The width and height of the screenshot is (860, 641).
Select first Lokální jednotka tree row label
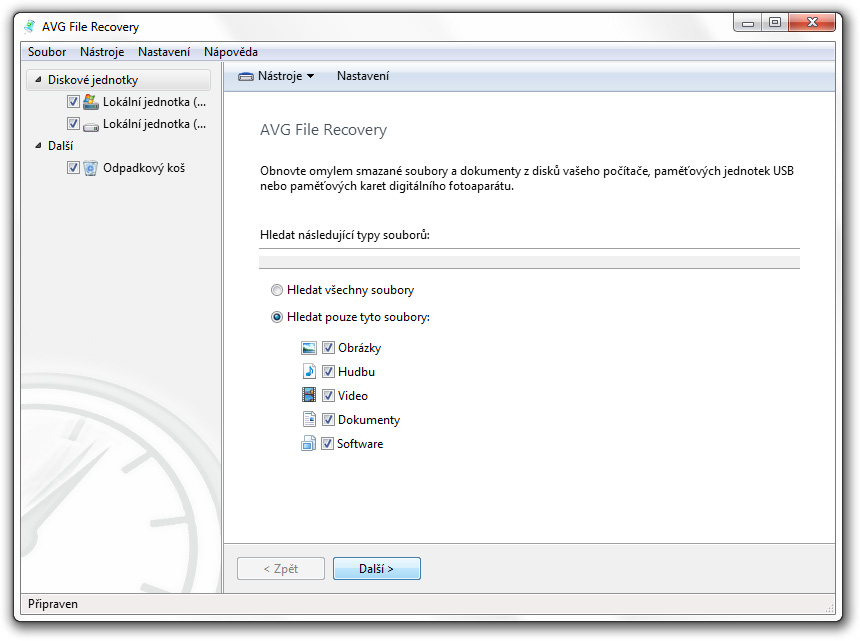pyautogui.click(x=155, y=102)
